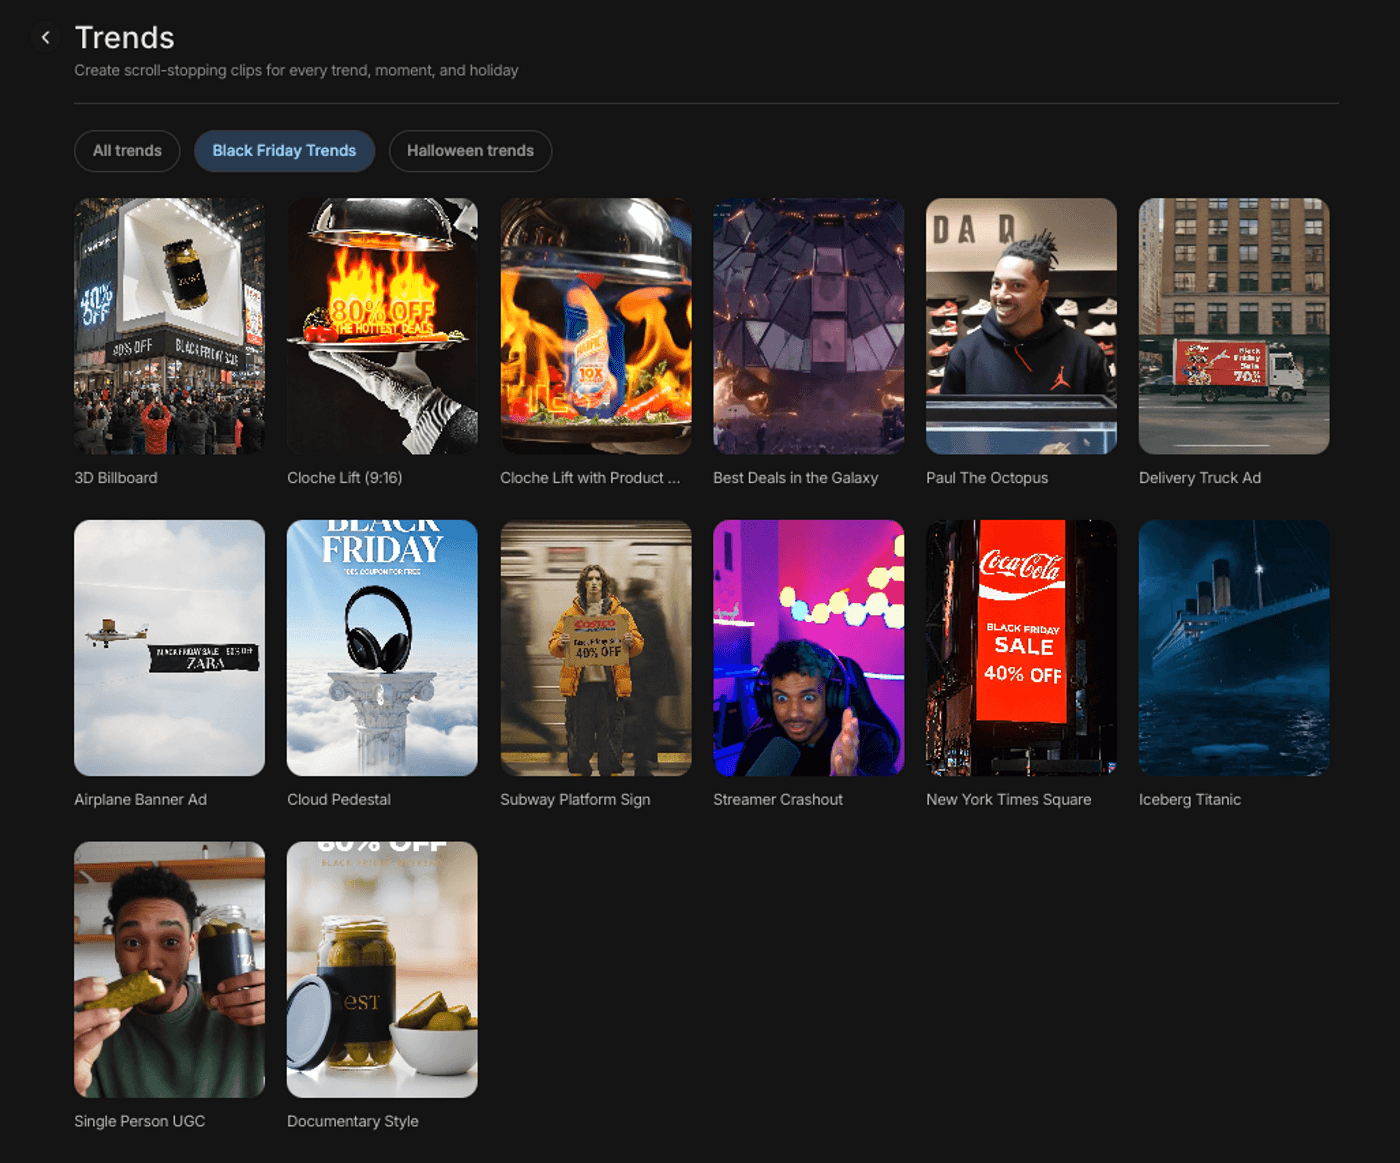This screenshot has width=1400, height=1163.
Task: Switch to the Halloween trends filter
Action: (x=470, y=150)
